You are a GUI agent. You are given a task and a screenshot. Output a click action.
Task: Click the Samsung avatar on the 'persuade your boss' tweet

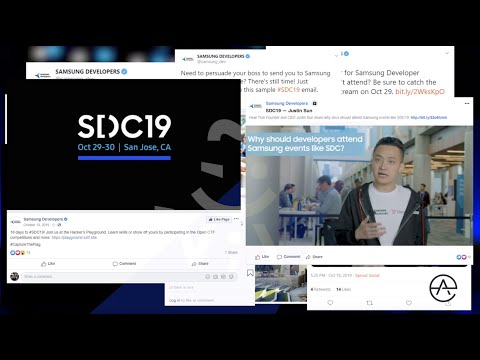pos(188,59)
